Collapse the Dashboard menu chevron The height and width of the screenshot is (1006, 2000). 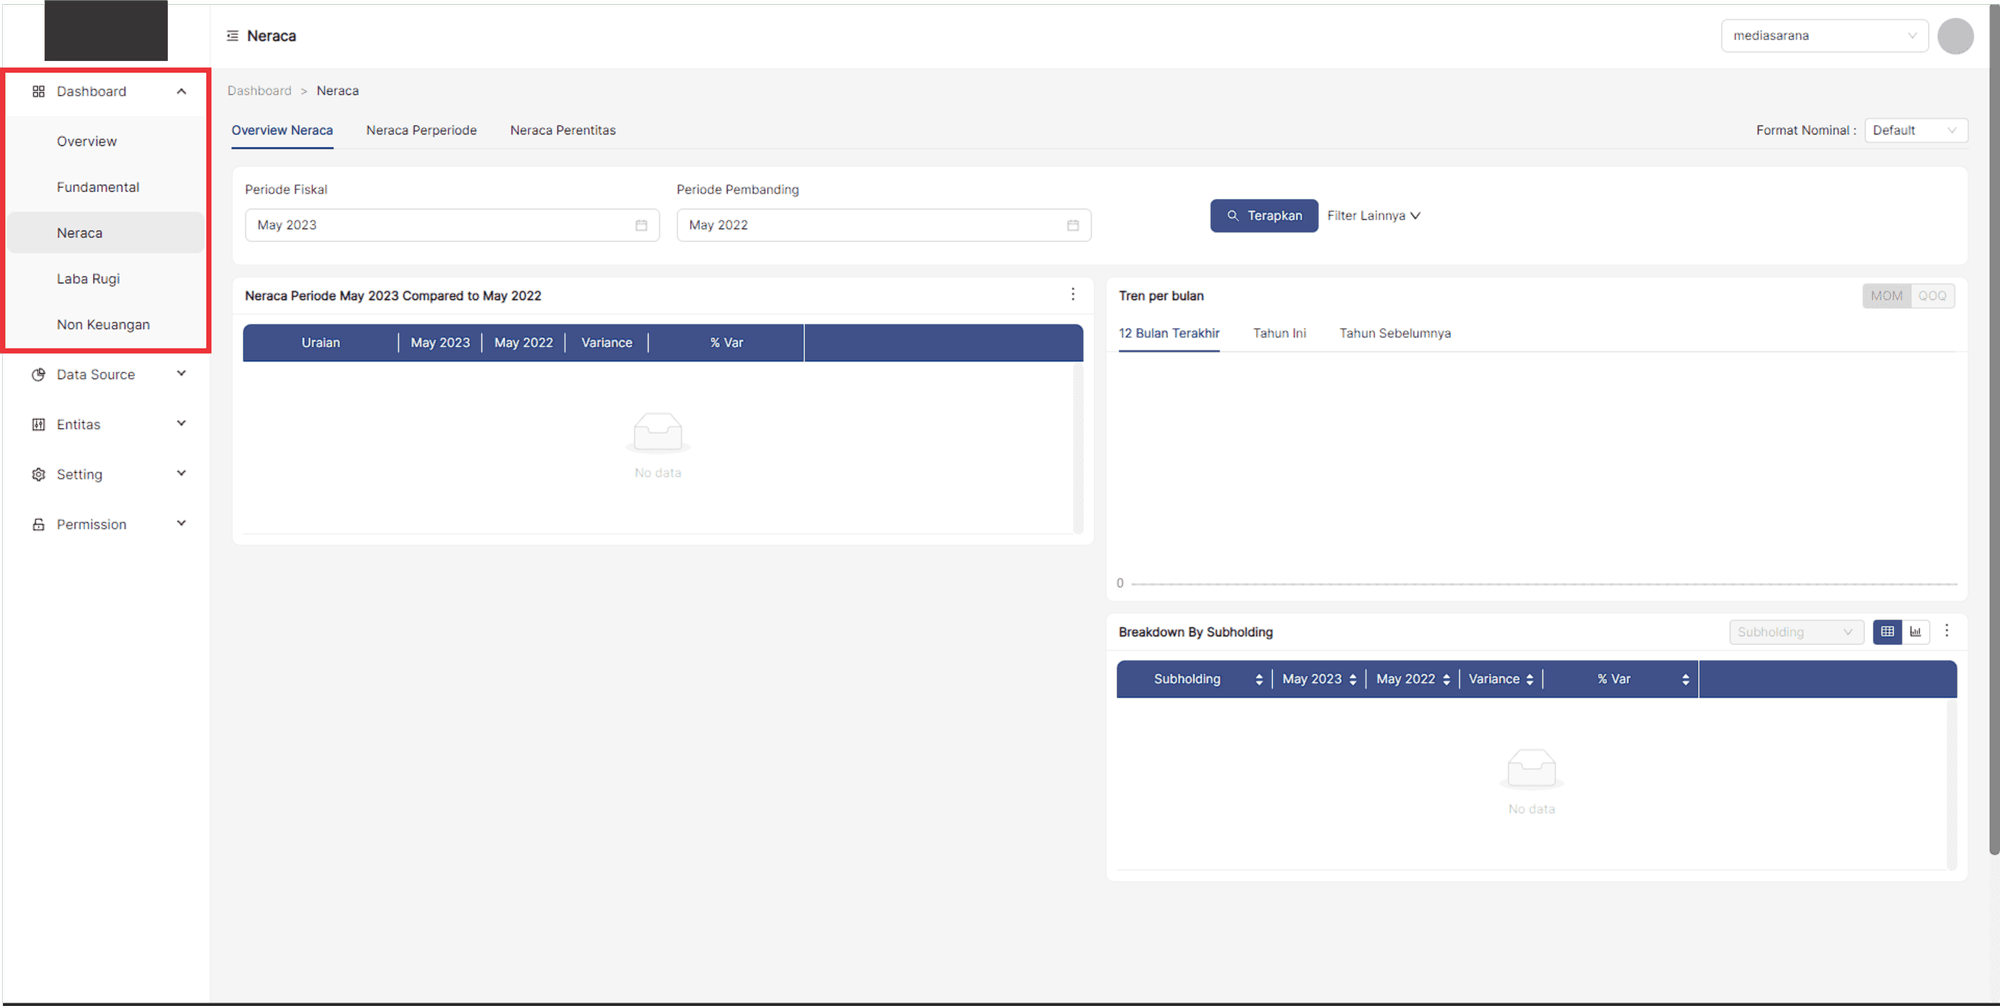click(181, 91)
